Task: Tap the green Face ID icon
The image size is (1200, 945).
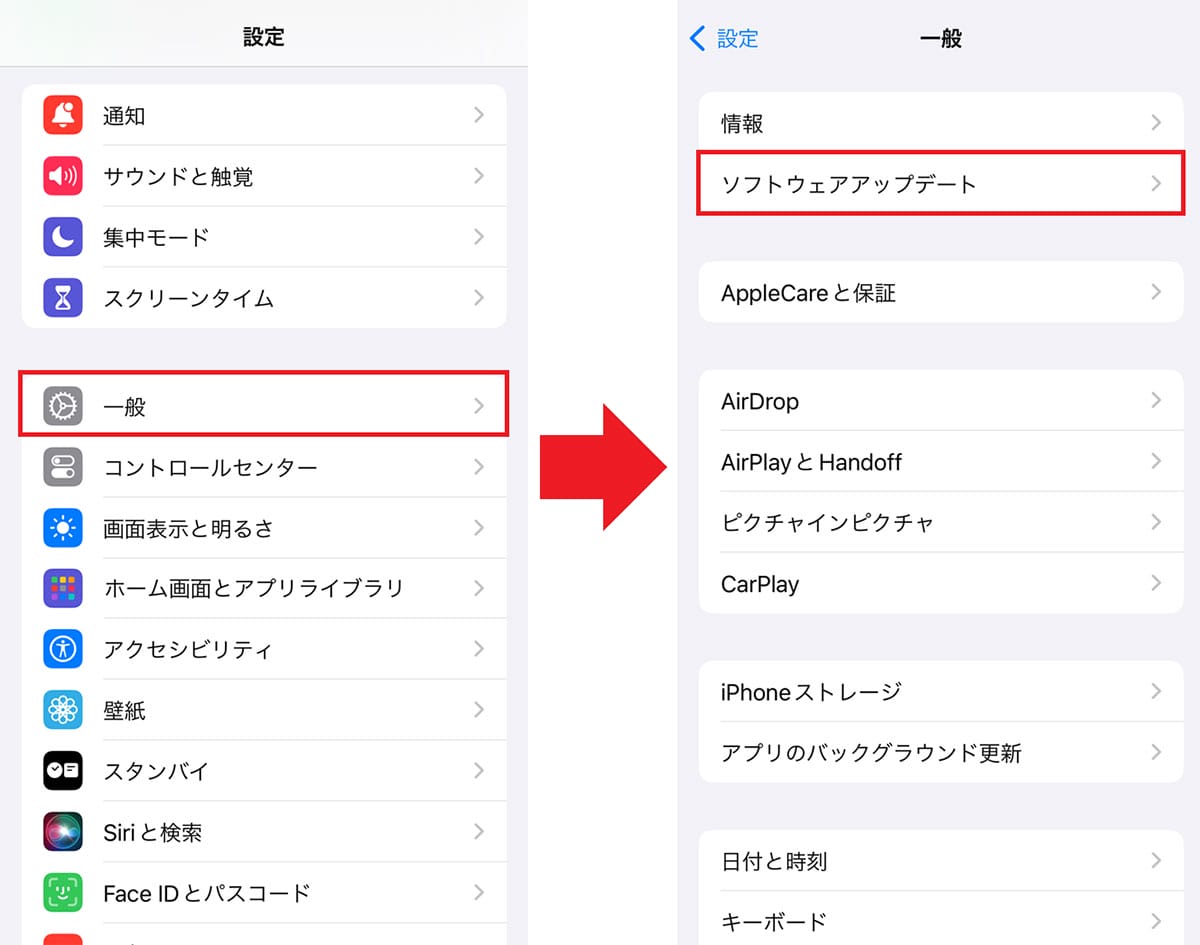Action: point(63,893)
